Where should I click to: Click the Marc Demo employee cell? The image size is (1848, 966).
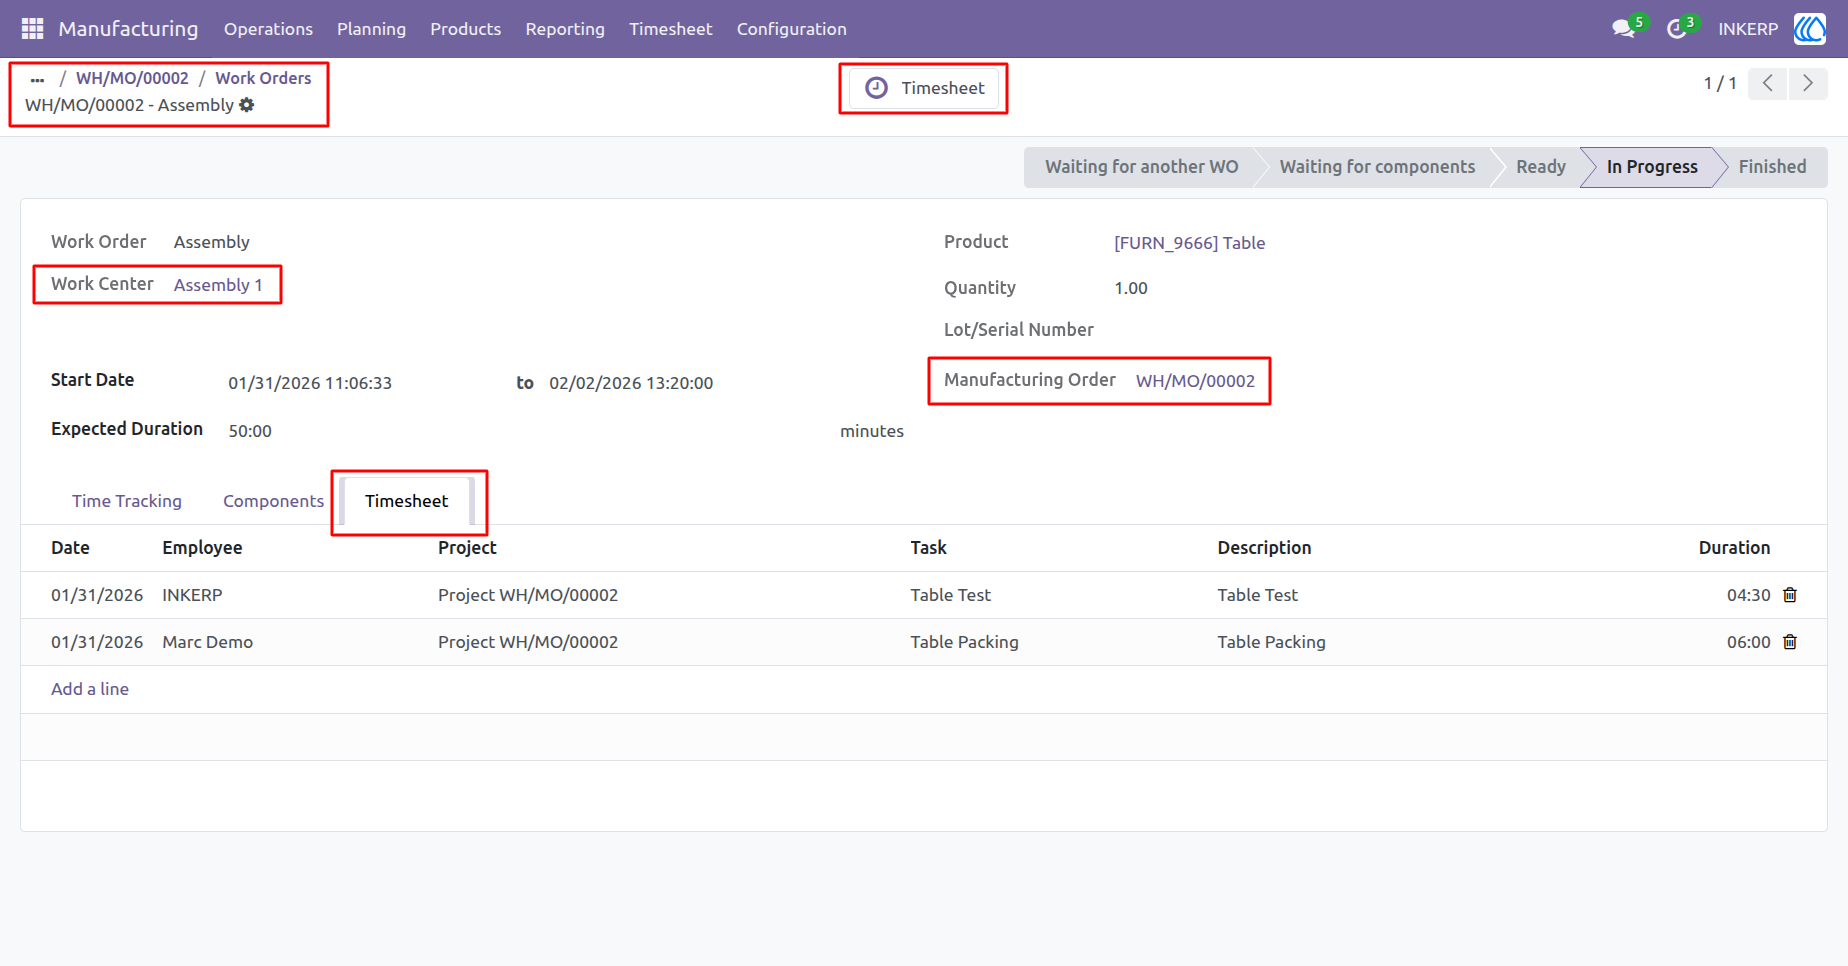click(207, 642)
